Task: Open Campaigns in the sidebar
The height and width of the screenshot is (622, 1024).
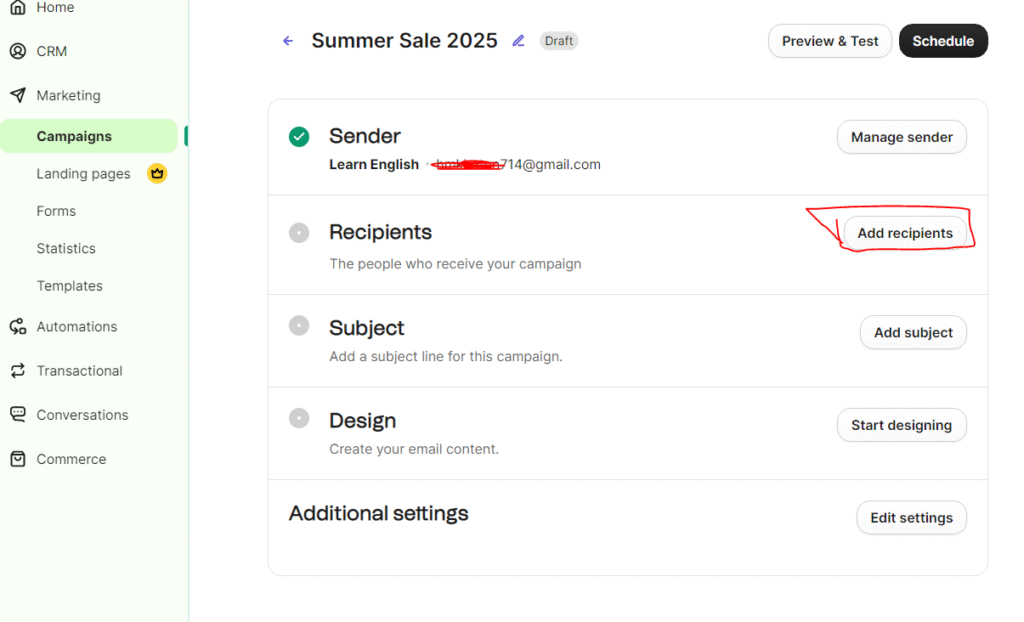Action: (x=74, y=136)
